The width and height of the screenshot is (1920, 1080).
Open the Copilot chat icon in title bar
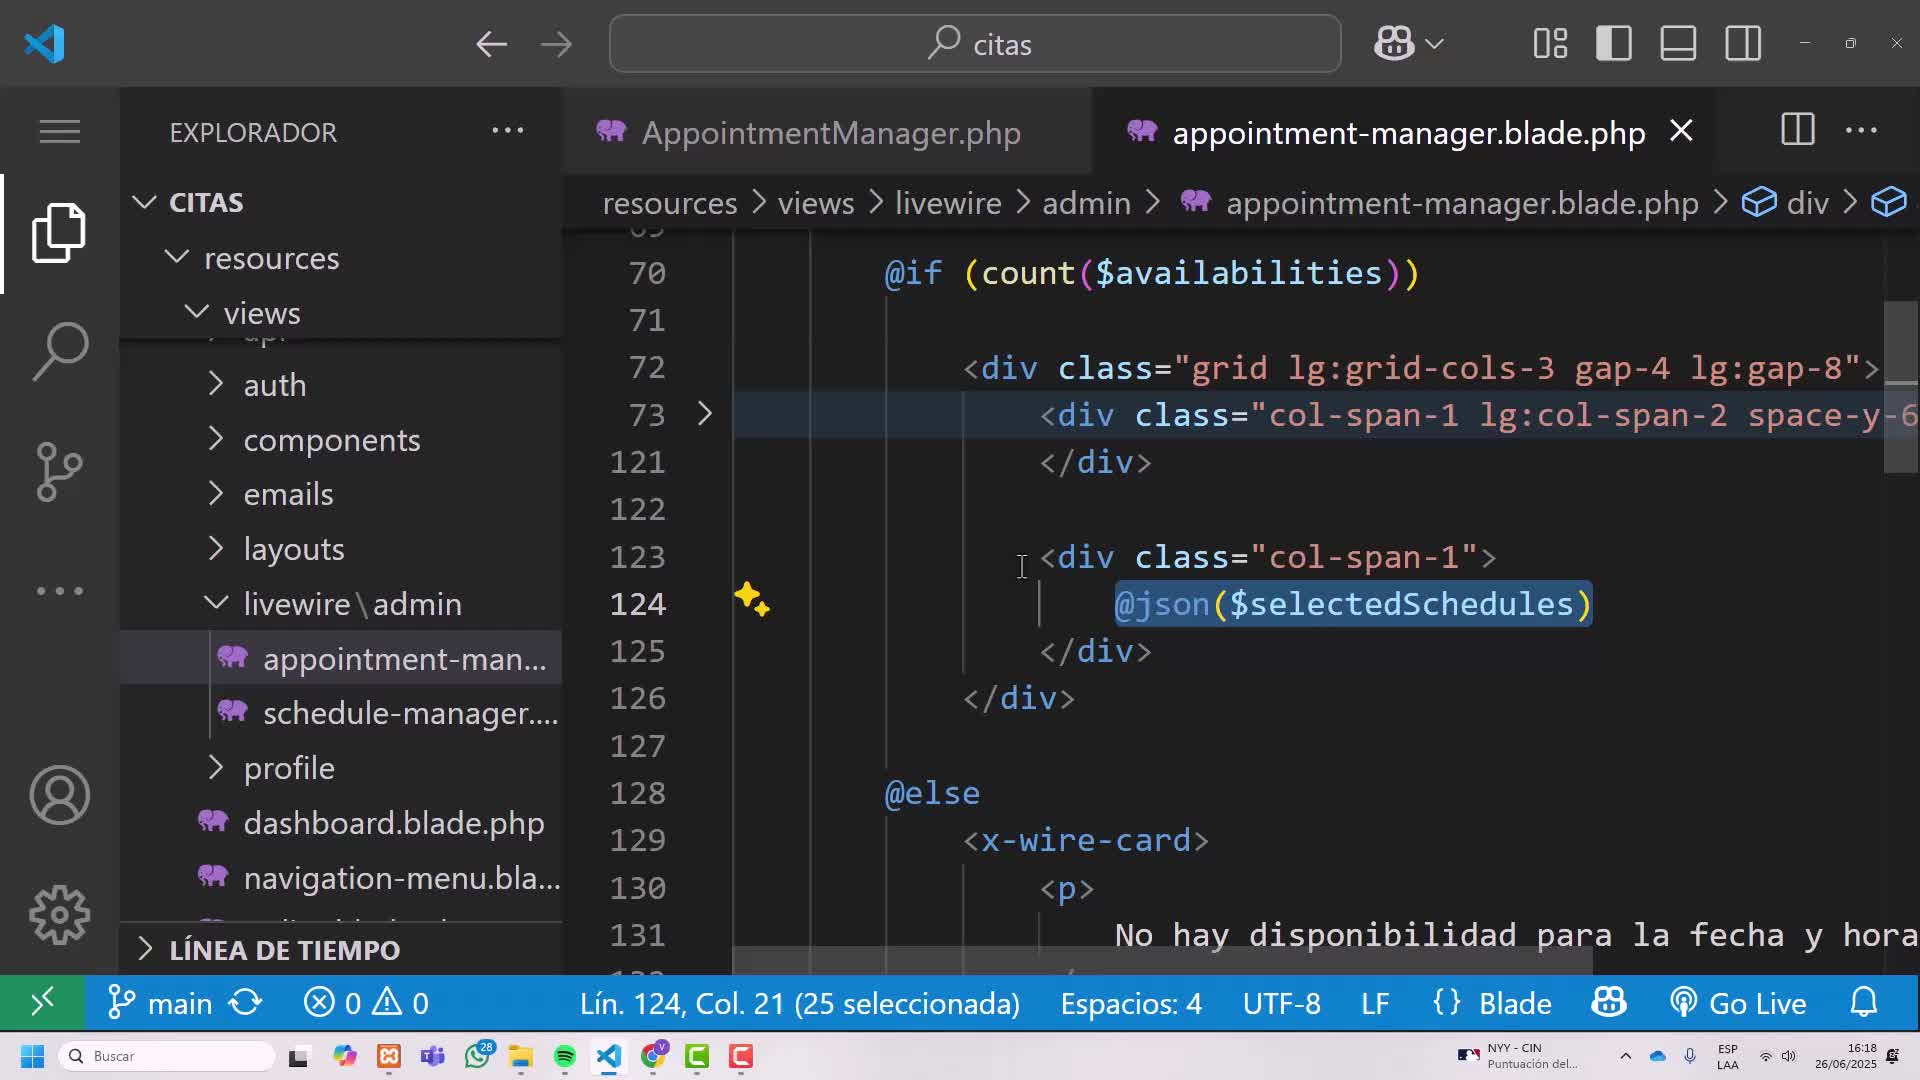(x=1394, y=44)
